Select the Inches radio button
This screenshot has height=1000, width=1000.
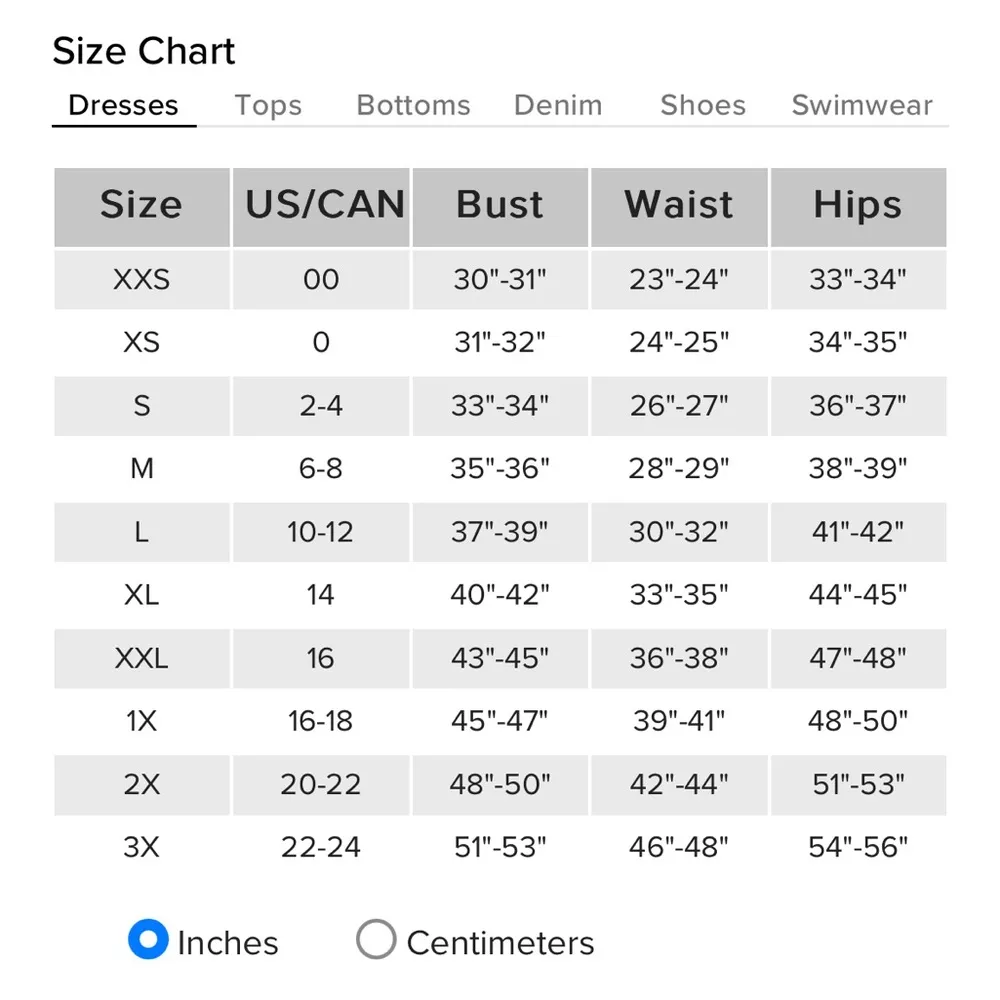click(148, 940)
